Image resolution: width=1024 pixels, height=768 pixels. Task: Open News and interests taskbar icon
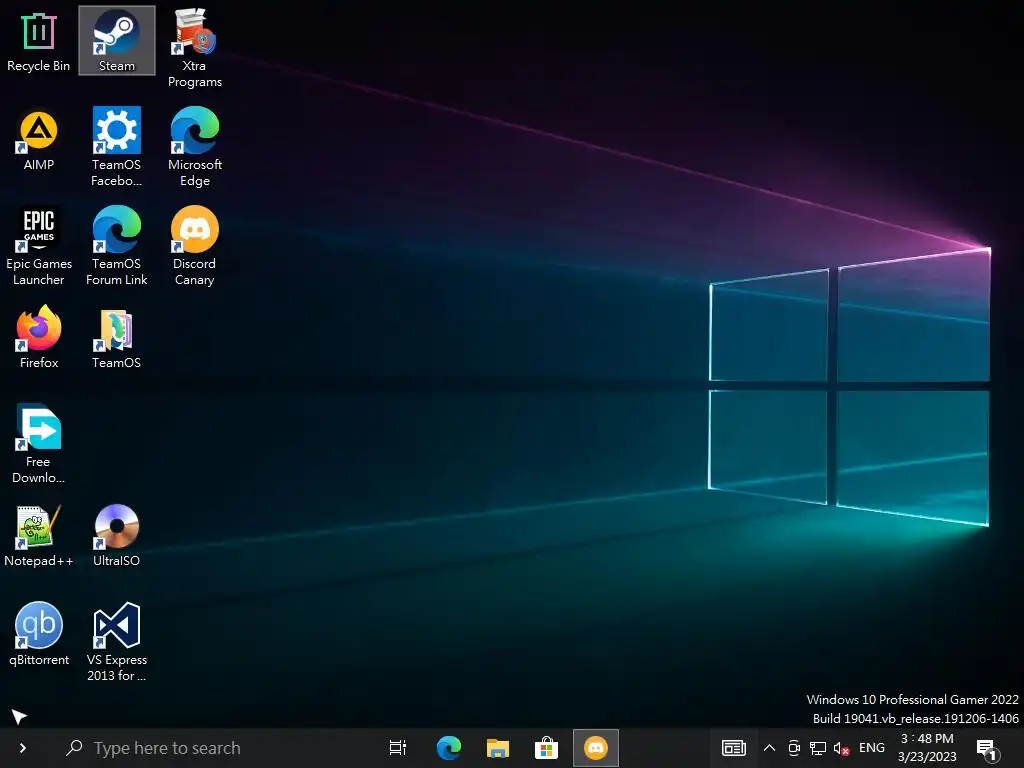(x=733, y=748)
